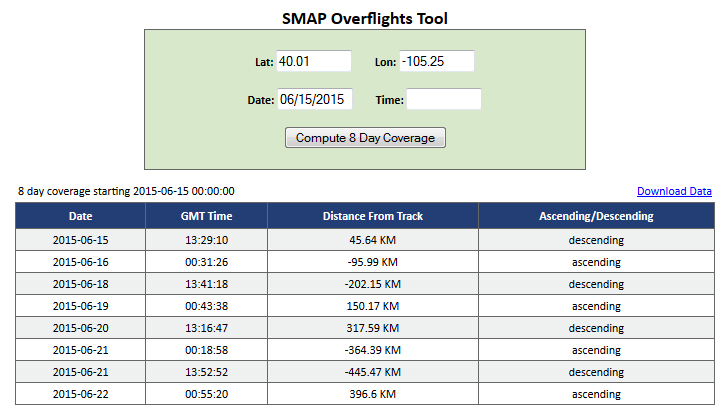This screenshot has height=415, width=727.
Task: Click the Lon input field
Action: click(437, 61)
